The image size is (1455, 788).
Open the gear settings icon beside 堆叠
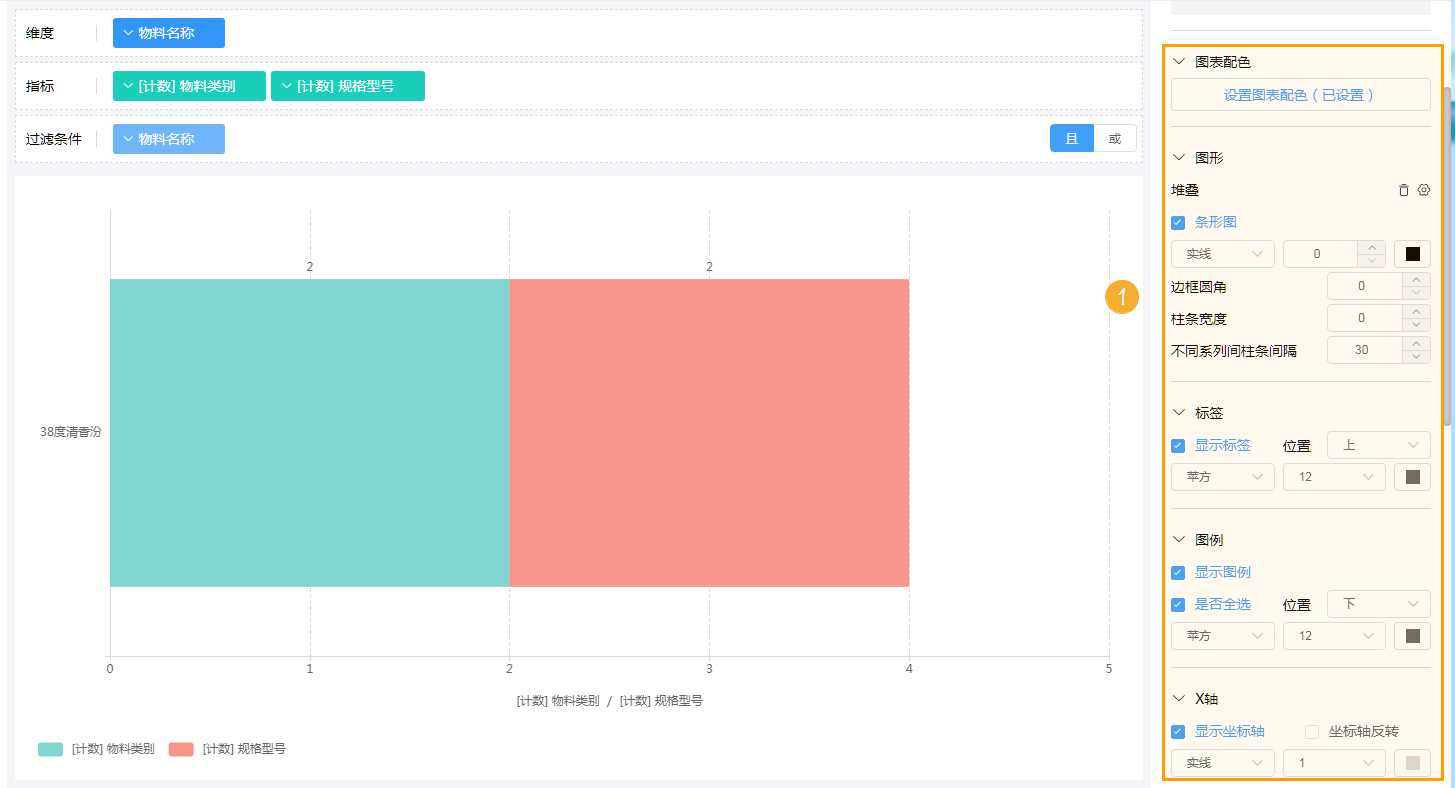1424,190
